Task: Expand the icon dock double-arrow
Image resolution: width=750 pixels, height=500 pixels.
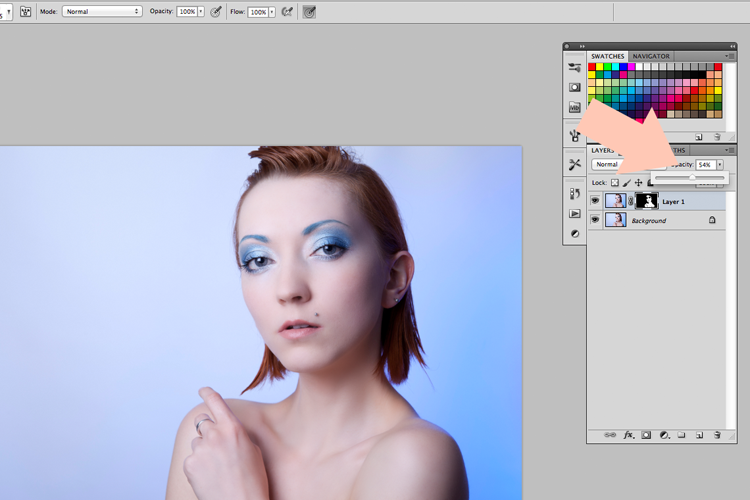Action: pos(582,46)
